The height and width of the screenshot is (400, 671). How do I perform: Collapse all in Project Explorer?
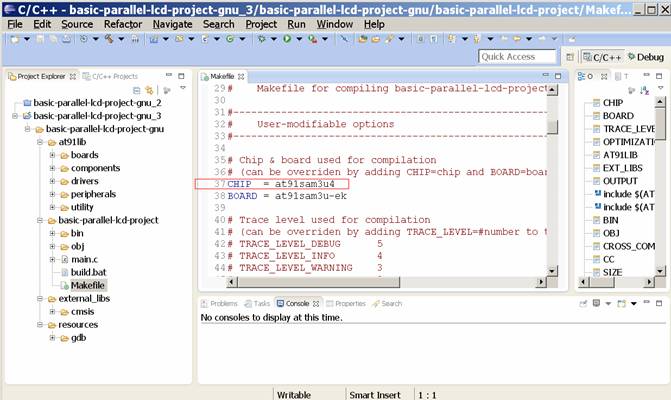137,90
